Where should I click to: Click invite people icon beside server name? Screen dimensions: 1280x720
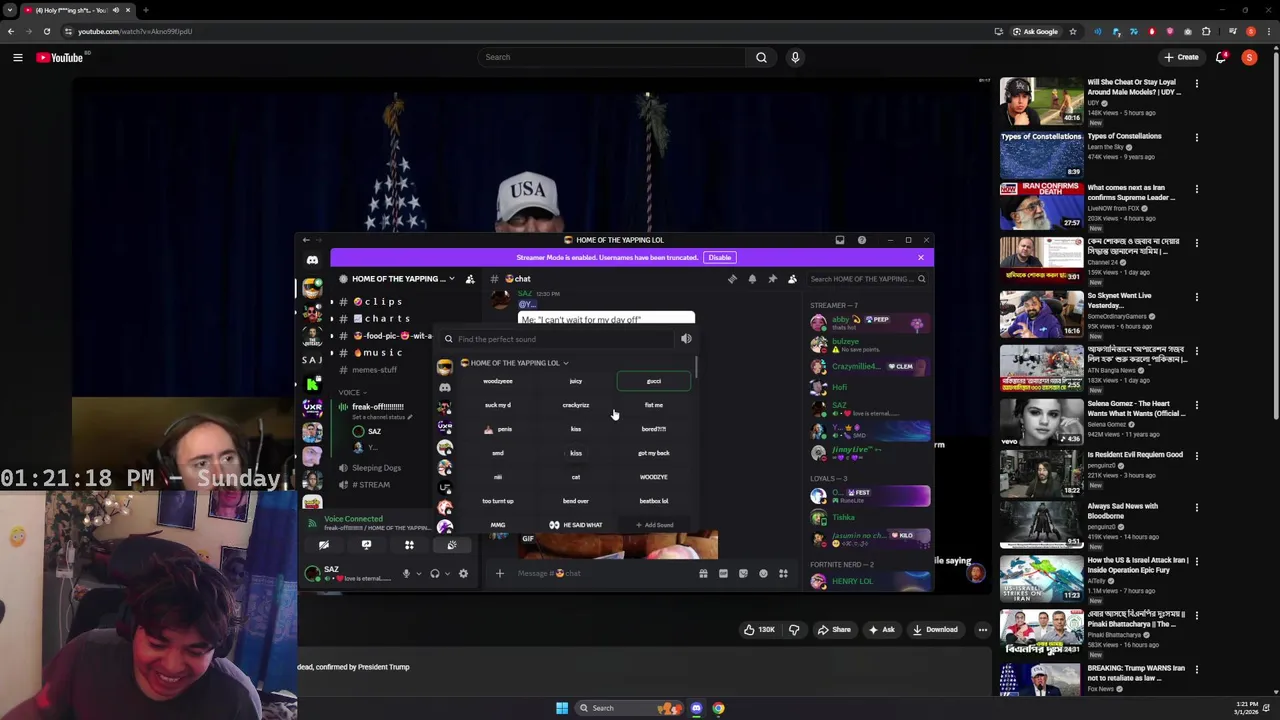click(470, 279)
